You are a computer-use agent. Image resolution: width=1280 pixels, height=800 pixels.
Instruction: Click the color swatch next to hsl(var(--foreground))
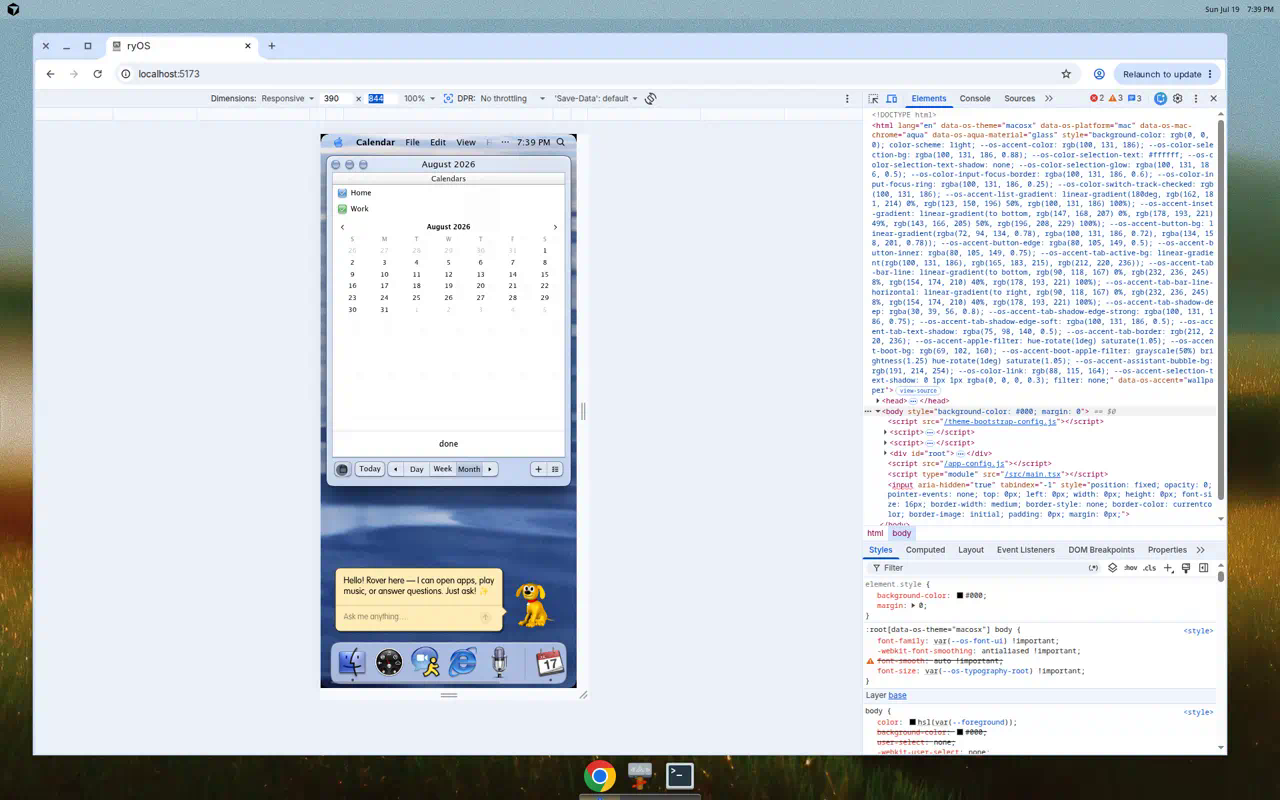(x=913, y=722)
